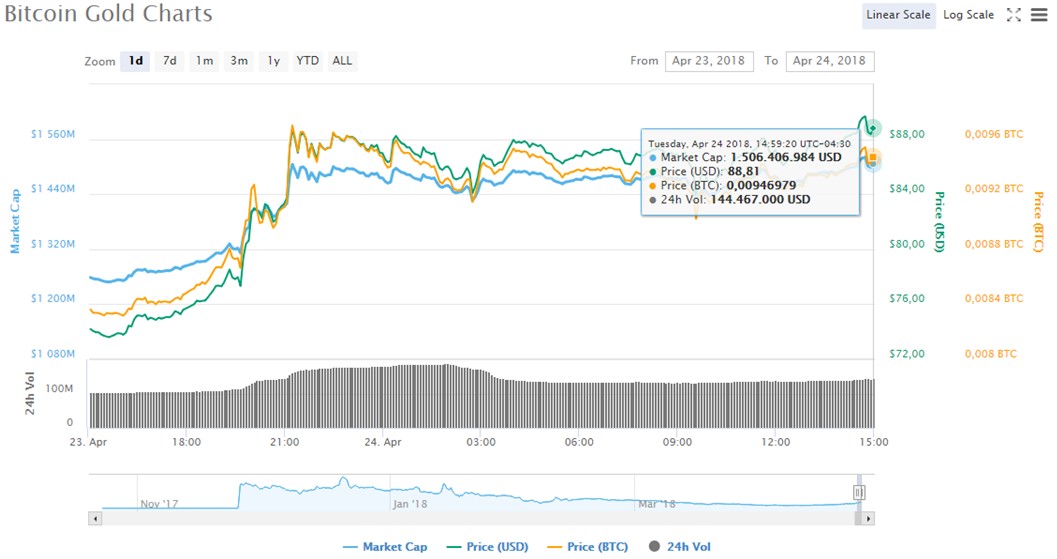Click the navigator range handle
This screenshot has height=559, width=1057.
point(859,492)
